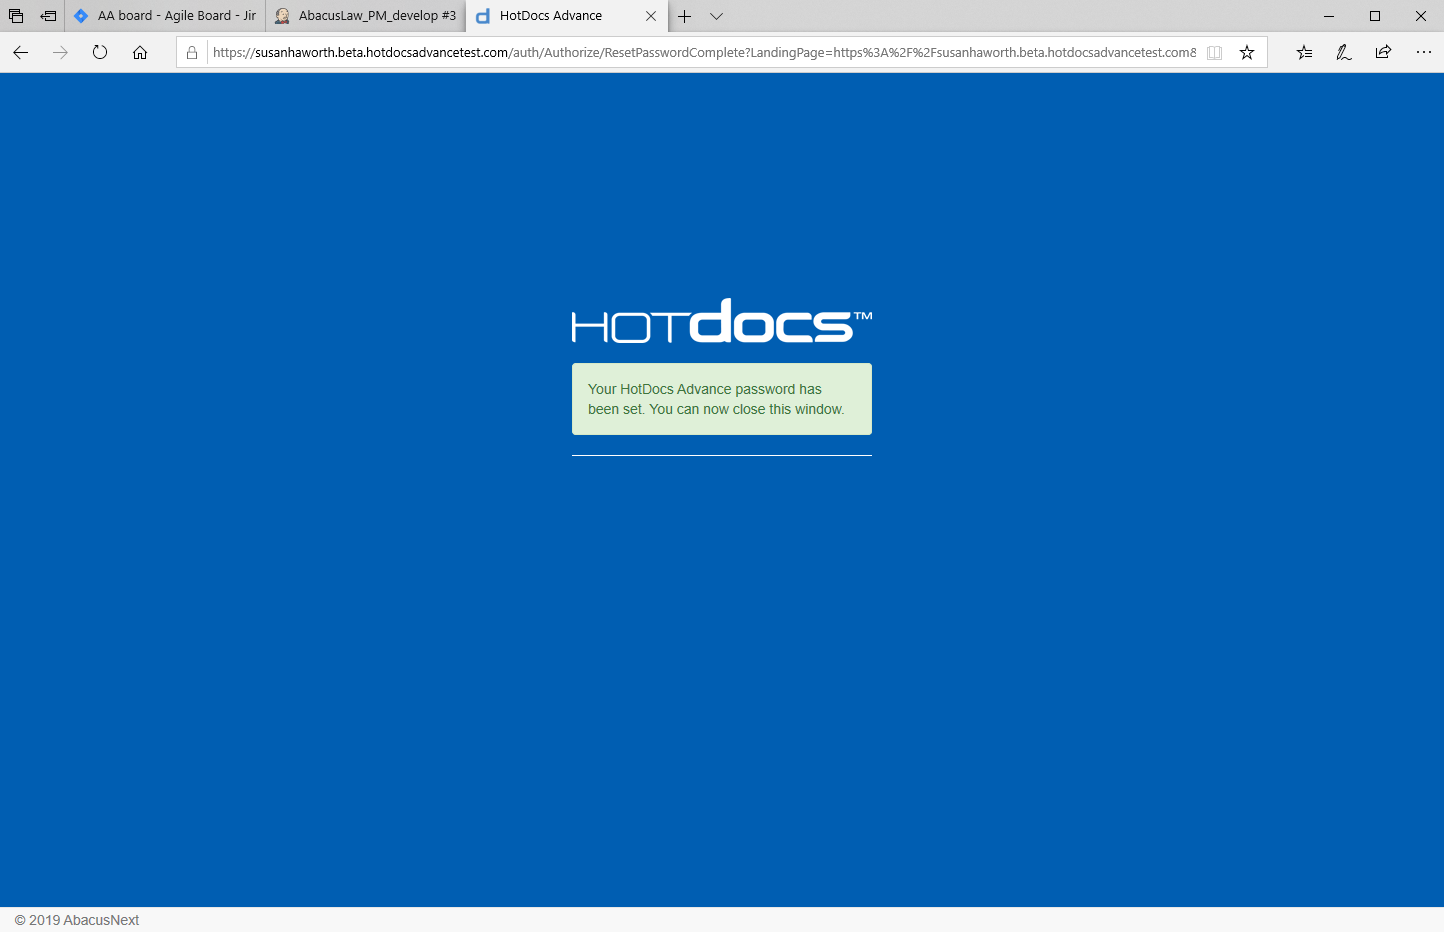
Task: Open the Favorites hub
Action: coord(1304,52)
